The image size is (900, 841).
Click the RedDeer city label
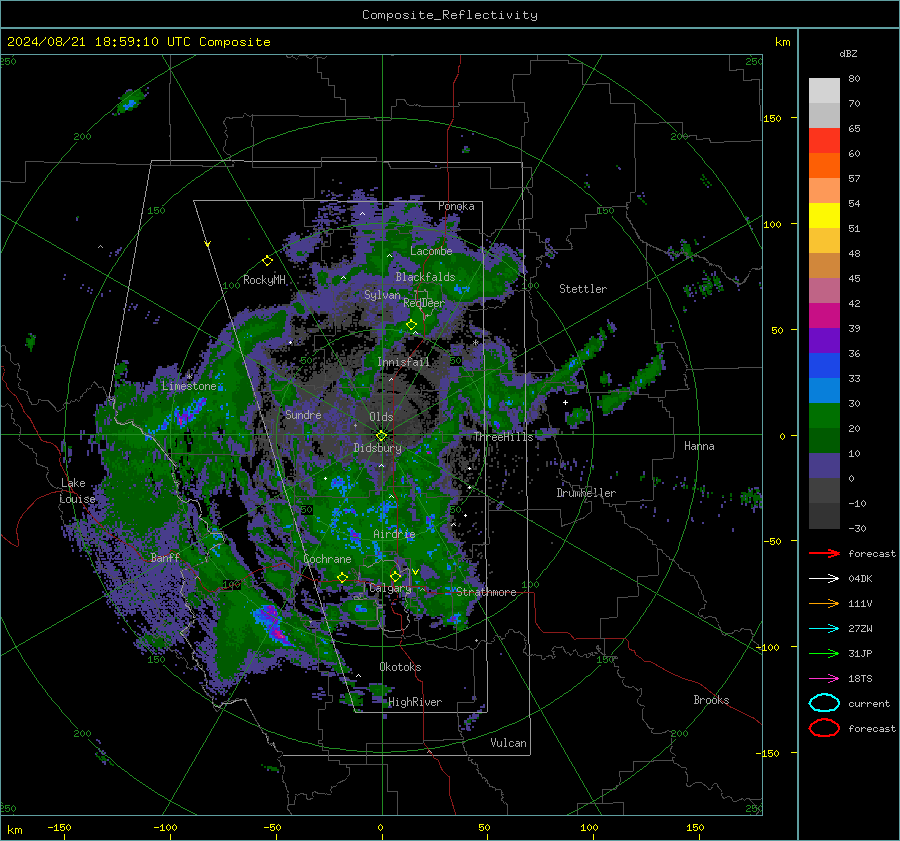click(x=424, y=303)
